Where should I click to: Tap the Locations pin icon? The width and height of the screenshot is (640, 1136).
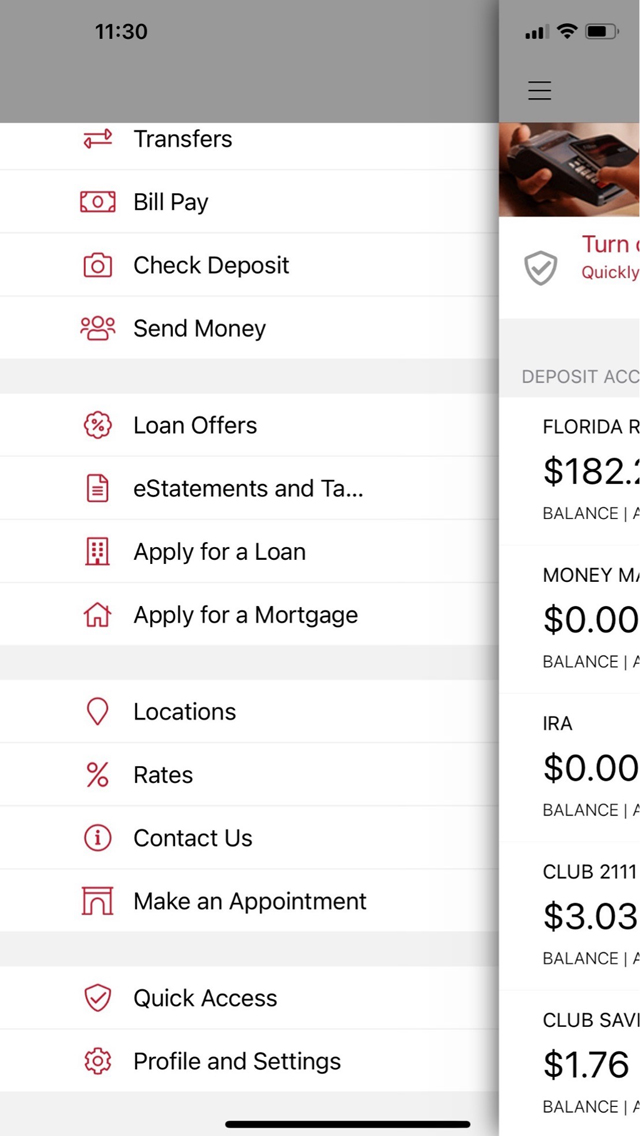pyautogui.click(x=98, y=712)
